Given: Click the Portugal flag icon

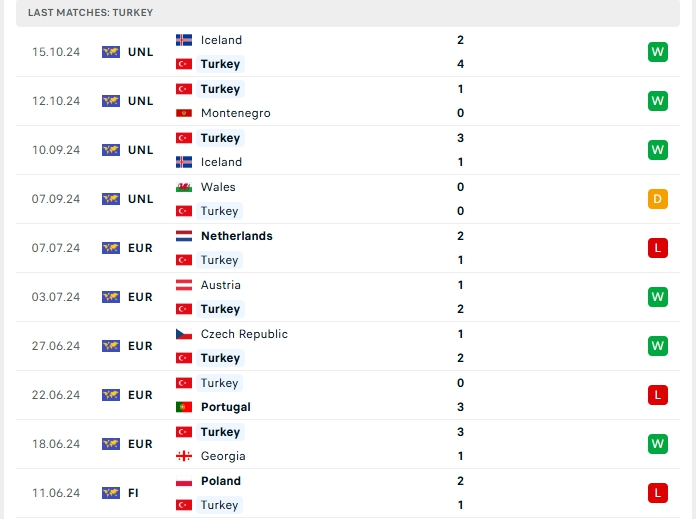Looking at the screenshot, I should [184, 407].
